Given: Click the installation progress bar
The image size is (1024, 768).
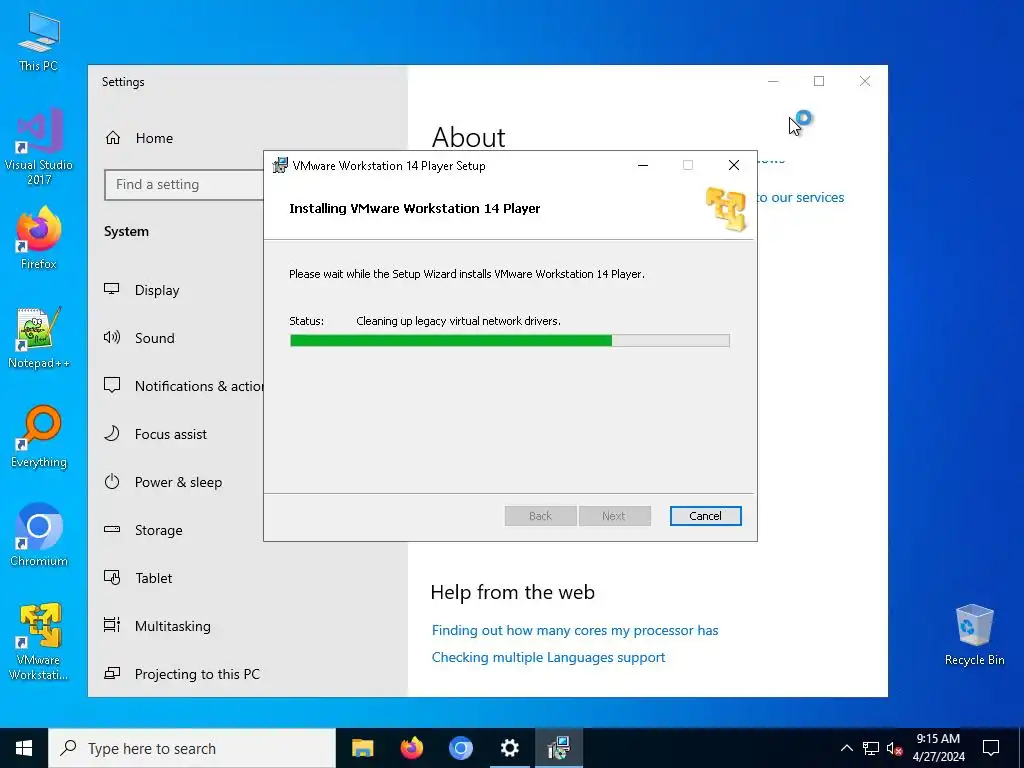Looking at the screenshot, I should tap(509, 340).
